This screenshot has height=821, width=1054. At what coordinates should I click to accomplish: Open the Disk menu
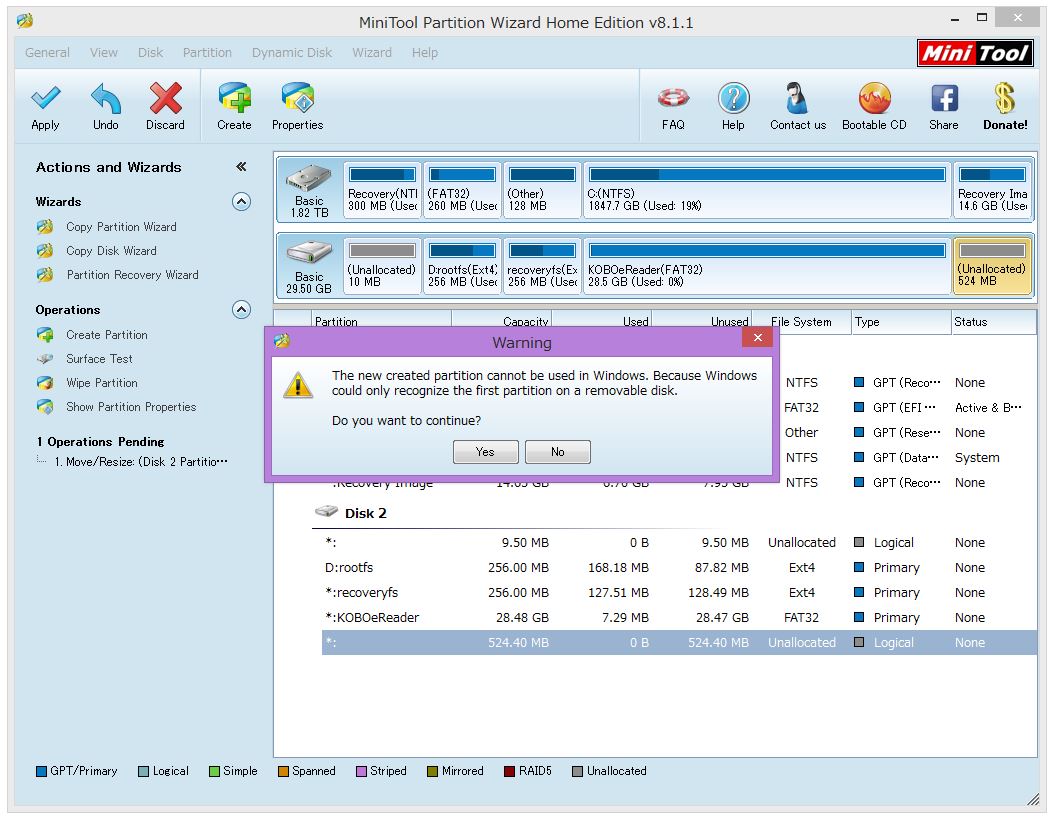151,52
